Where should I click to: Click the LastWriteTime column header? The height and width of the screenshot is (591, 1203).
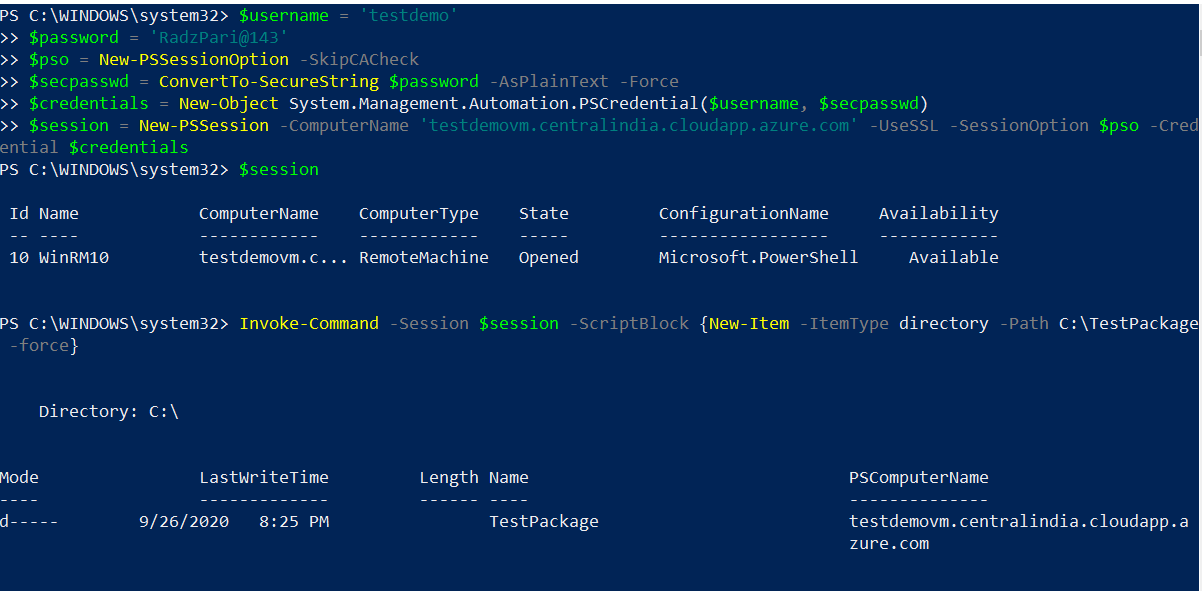tap(263, 477)
